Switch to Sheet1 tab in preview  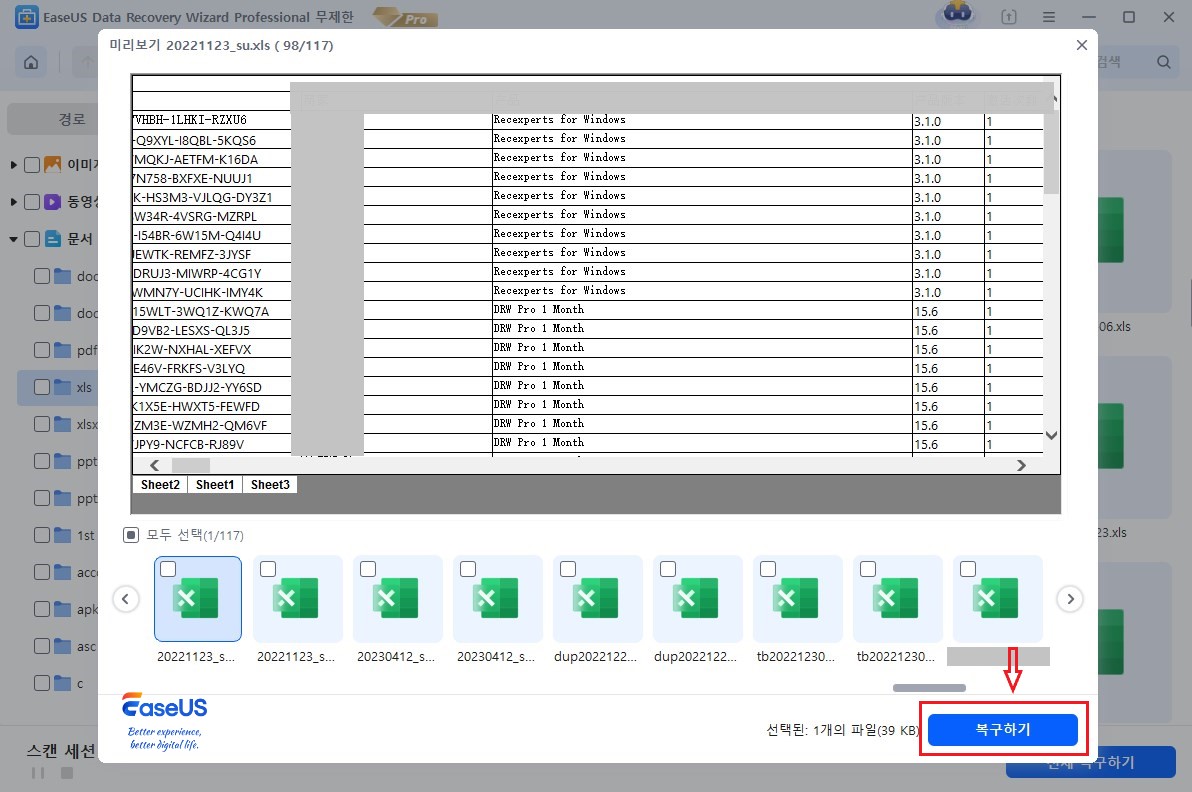[x=215, y=484]
